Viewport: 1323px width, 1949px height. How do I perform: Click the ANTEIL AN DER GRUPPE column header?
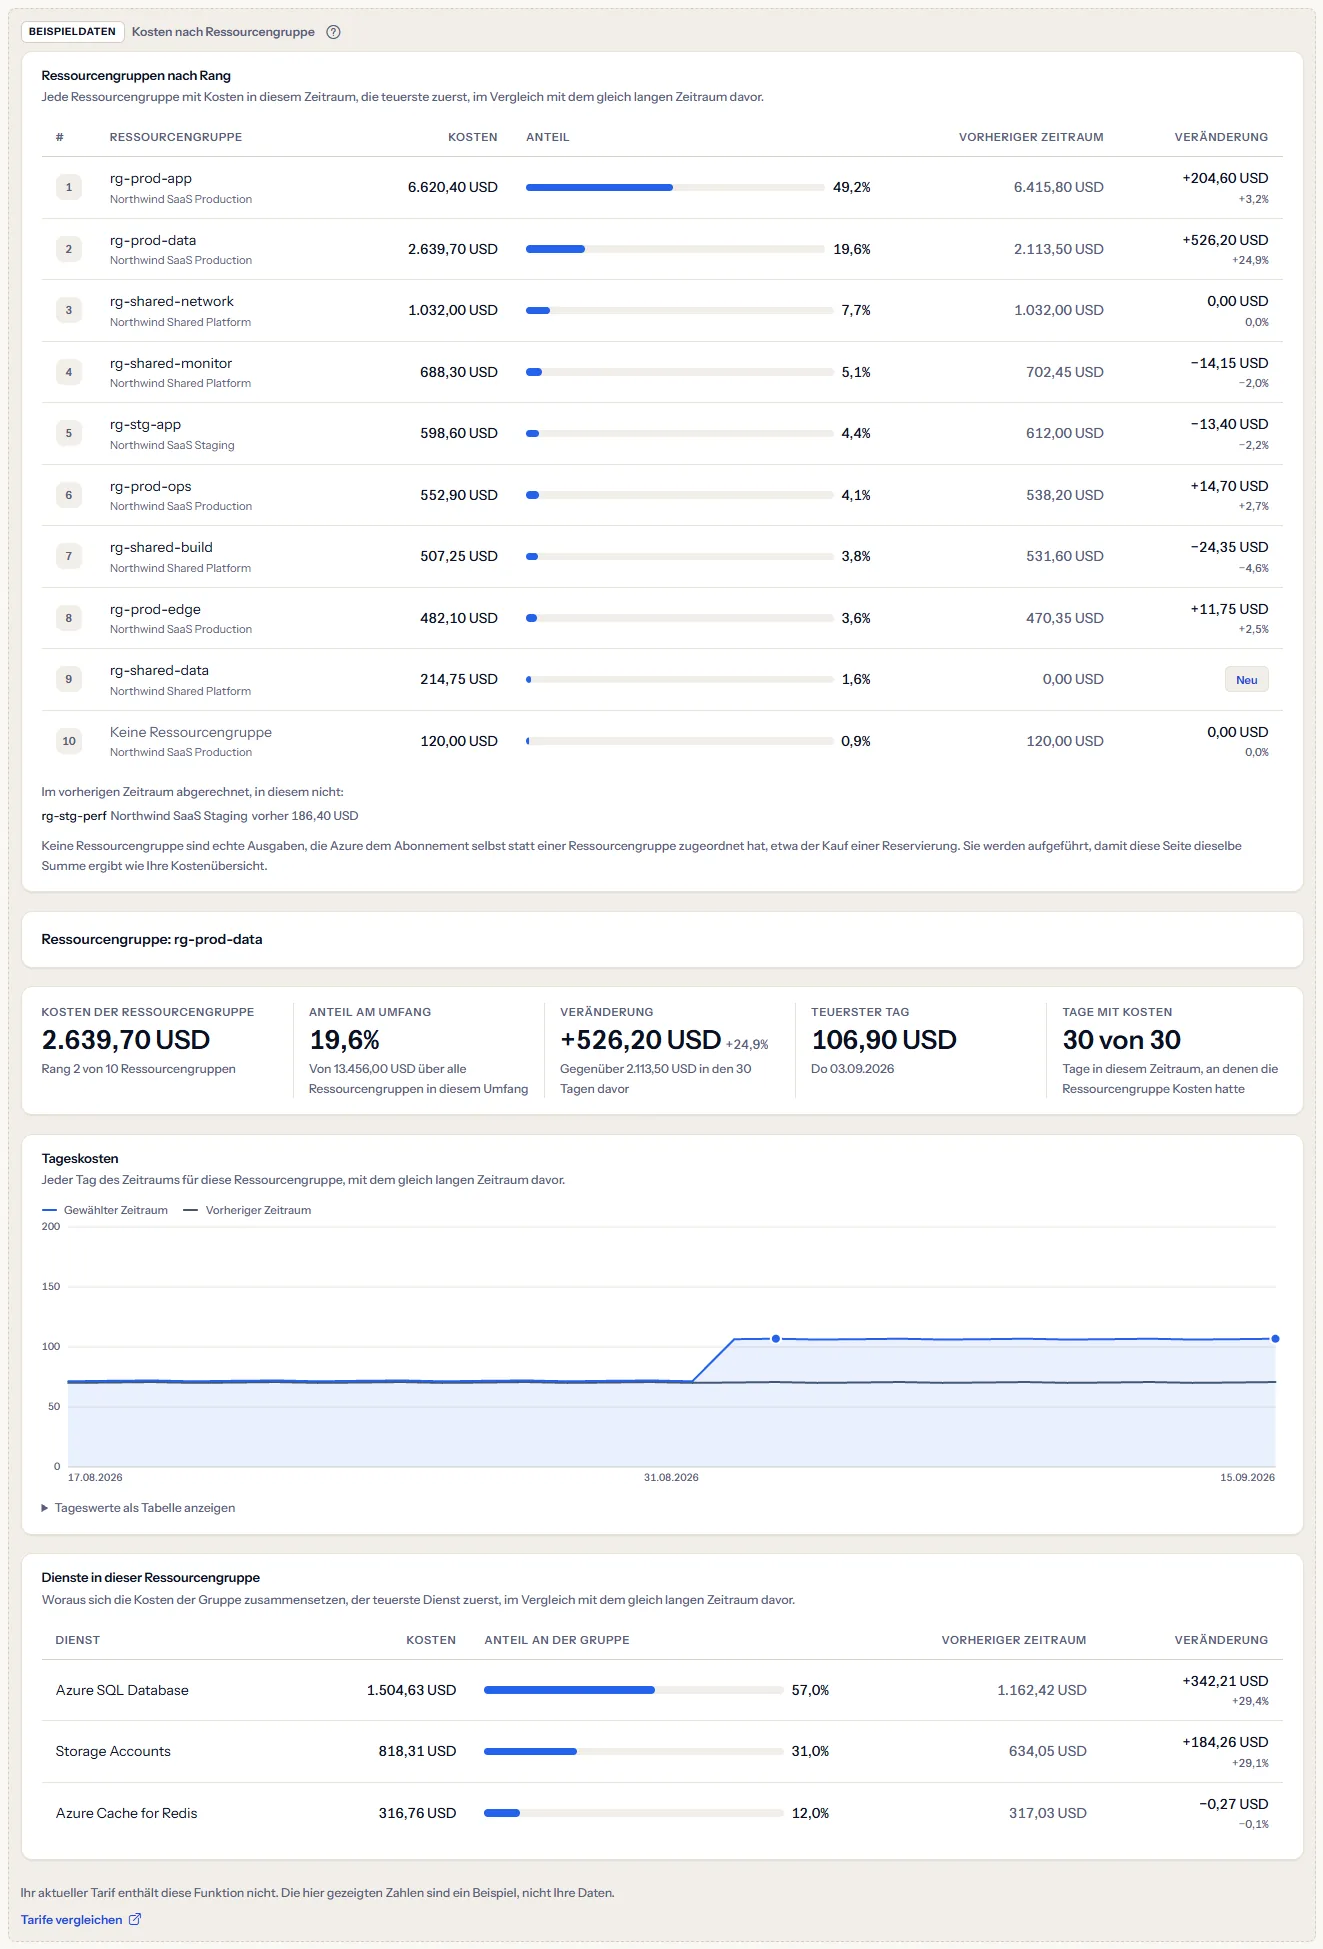(x=557, y=1640)
